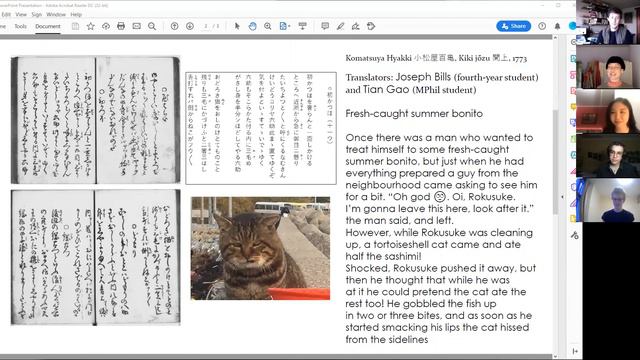Select video tile of woman with long hair
Screen dimensions: 640x360
coord(608,111)
